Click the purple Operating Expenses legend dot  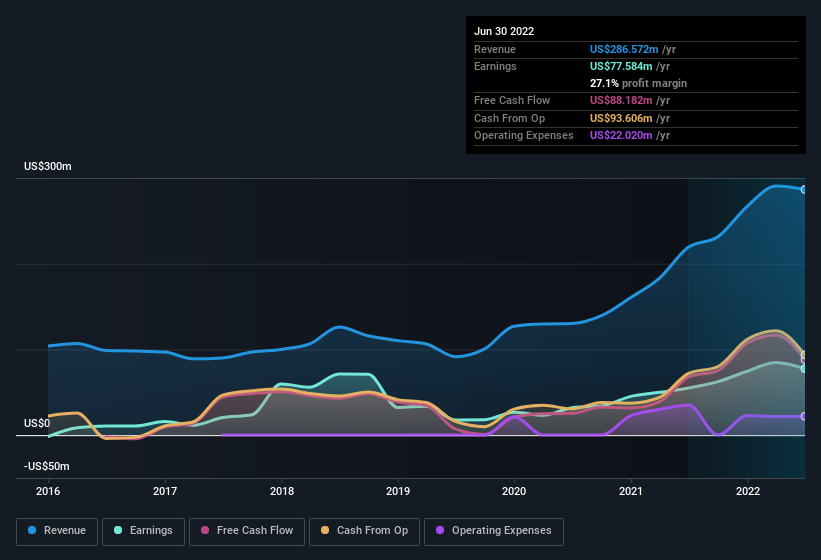pos(440,531)
